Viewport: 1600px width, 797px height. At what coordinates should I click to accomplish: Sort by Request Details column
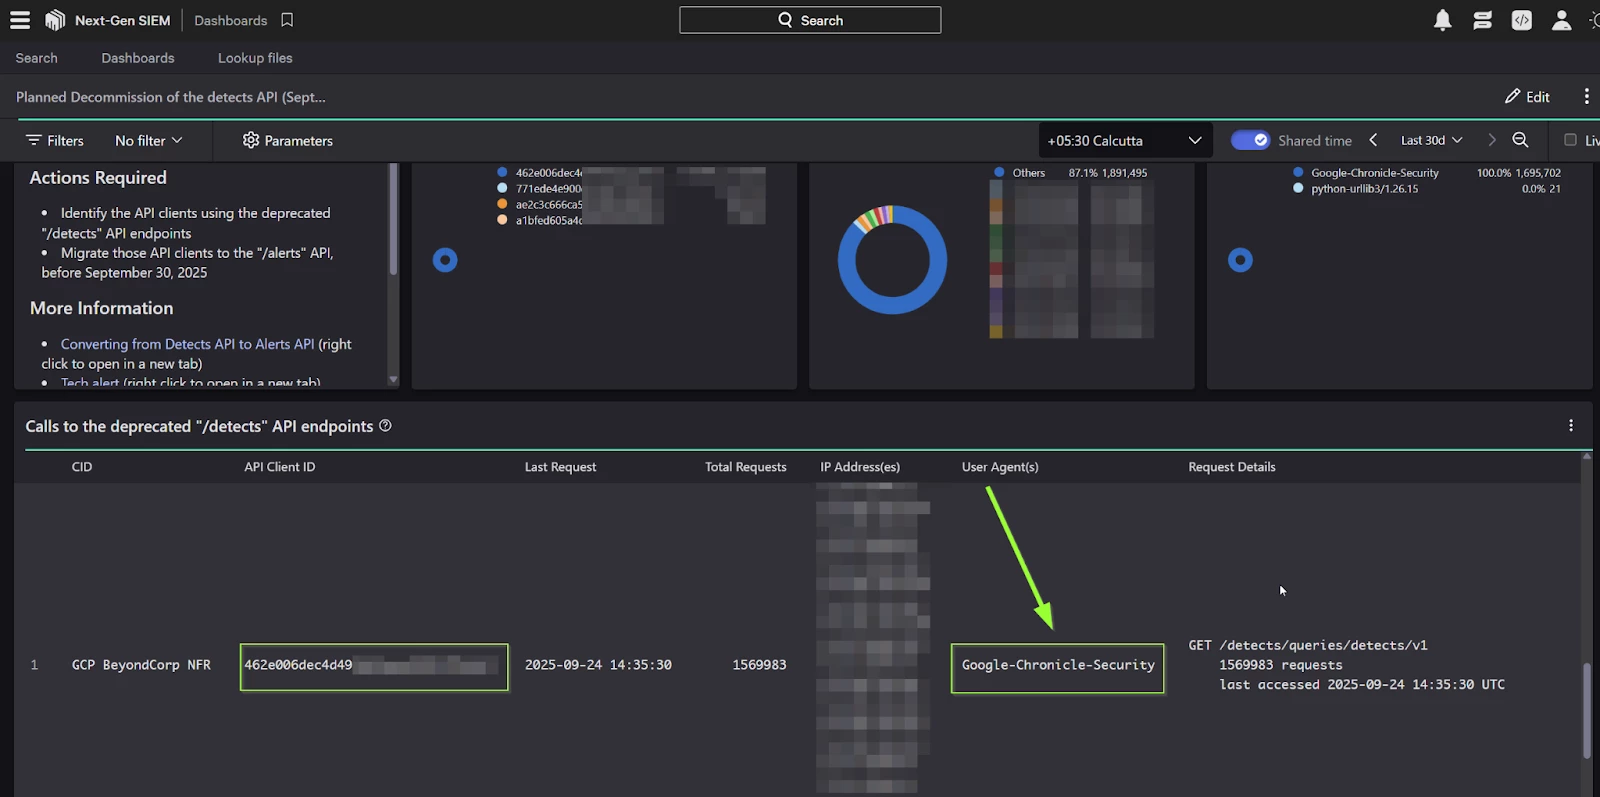click(1232, 467)
